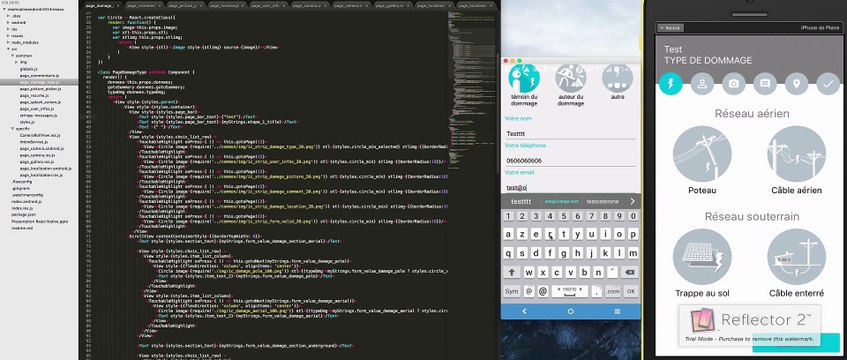
Task: Choose the autre icon on Android screen
Action: point(617,79)
